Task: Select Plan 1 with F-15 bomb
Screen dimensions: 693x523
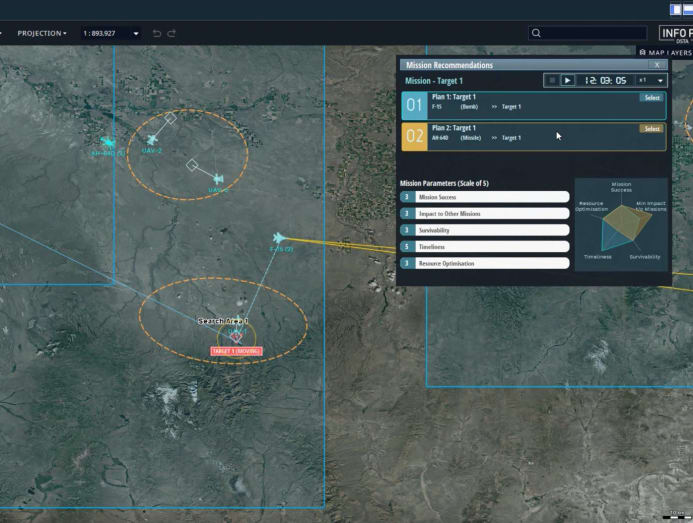Action: tap(652, 98)
